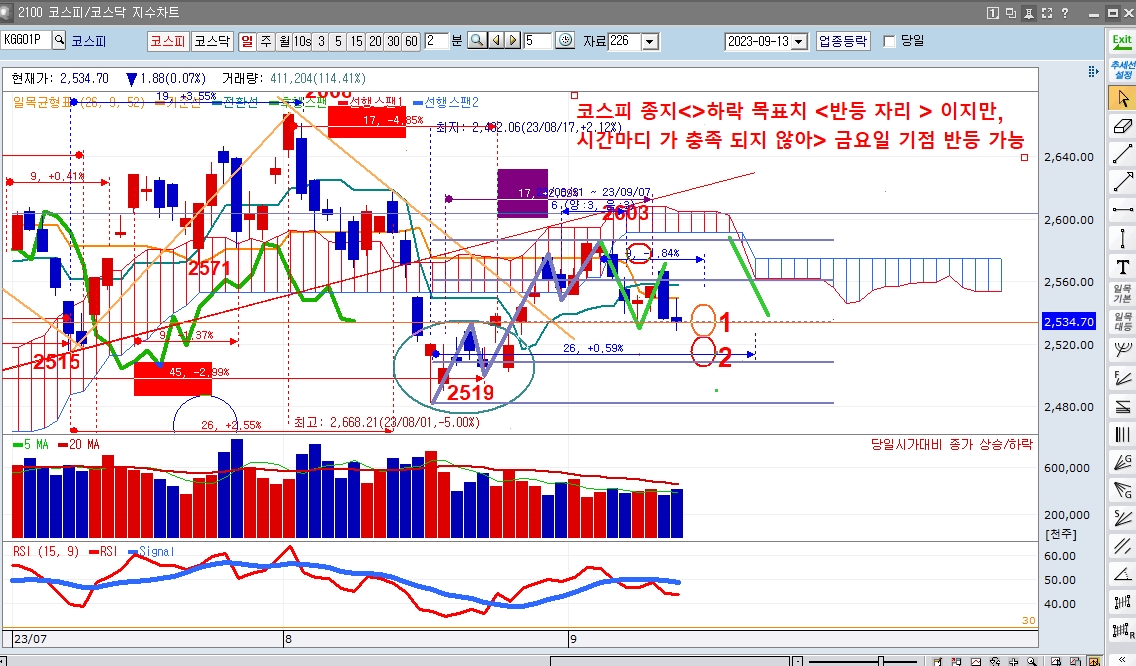Select the regression channel grid tool

point(1122,602)
